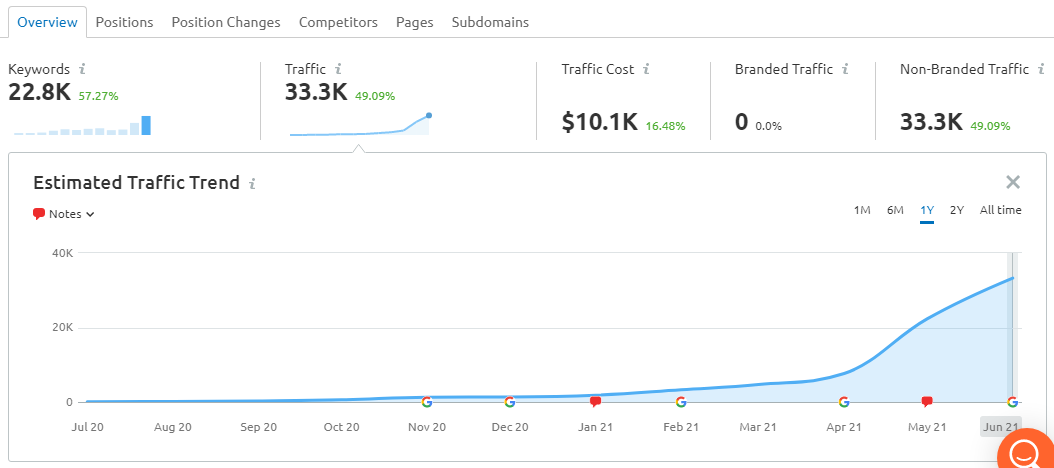This screenshot has height=468, width=1054.
Task: Click the Google update marker at Nov 20
Action: (x=426, y=402)
